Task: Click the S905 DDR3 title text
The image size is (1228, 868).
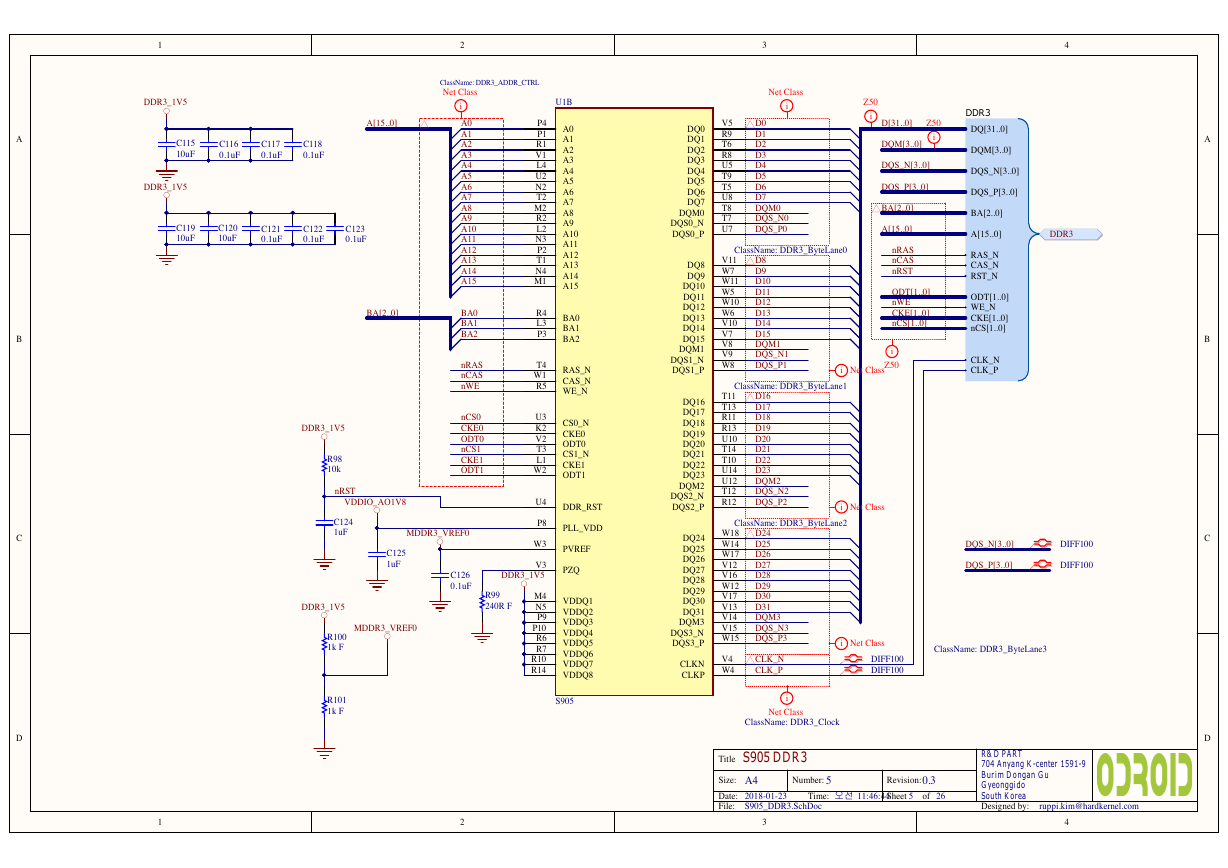Action: point(774,759)
